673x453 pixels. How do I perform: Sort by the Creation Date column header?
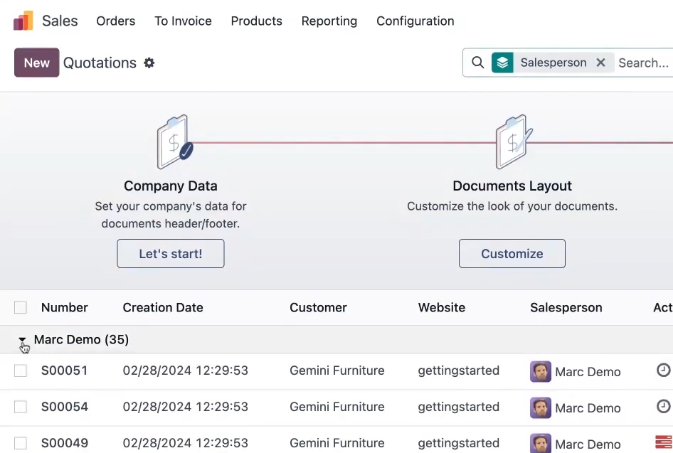coord(163,307)
